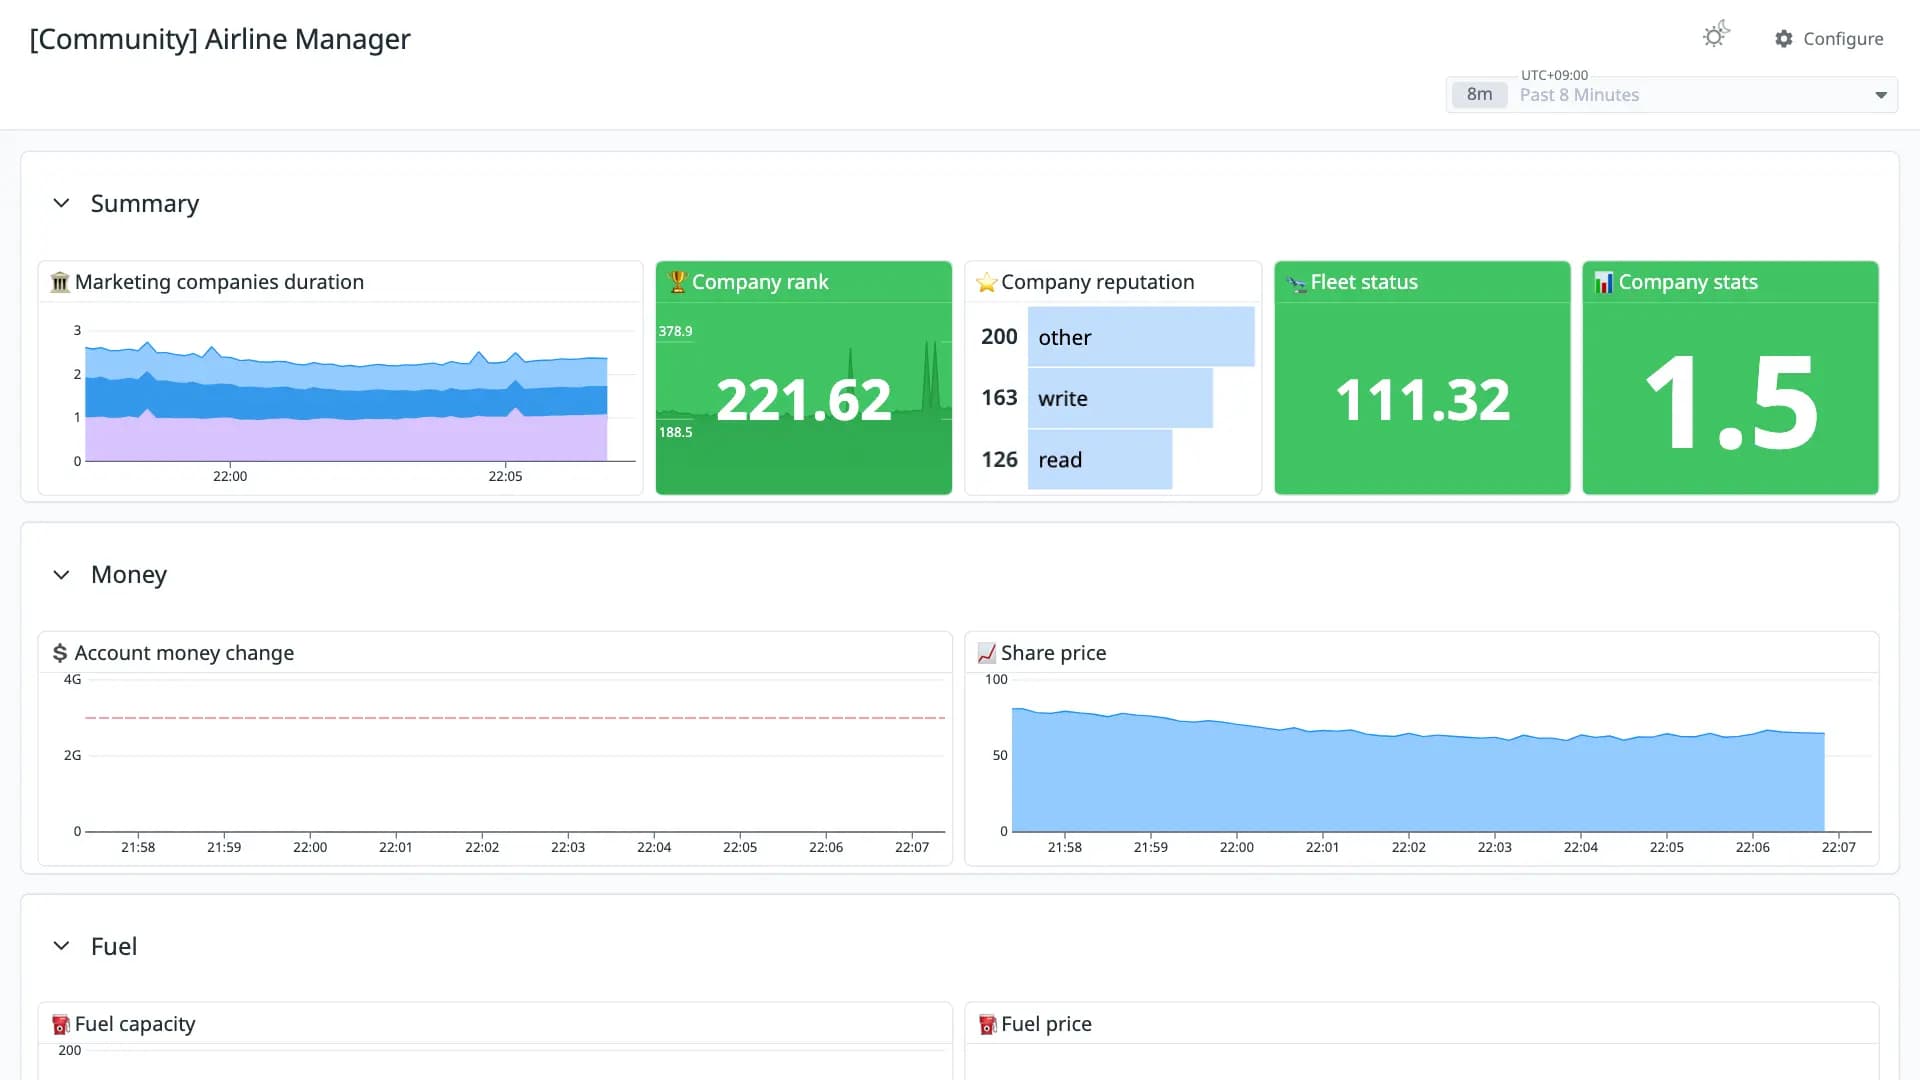Collapse the Money section chevron
Image resolution: width=1920 pixels, height=1080 pixels.
[61, 575]
